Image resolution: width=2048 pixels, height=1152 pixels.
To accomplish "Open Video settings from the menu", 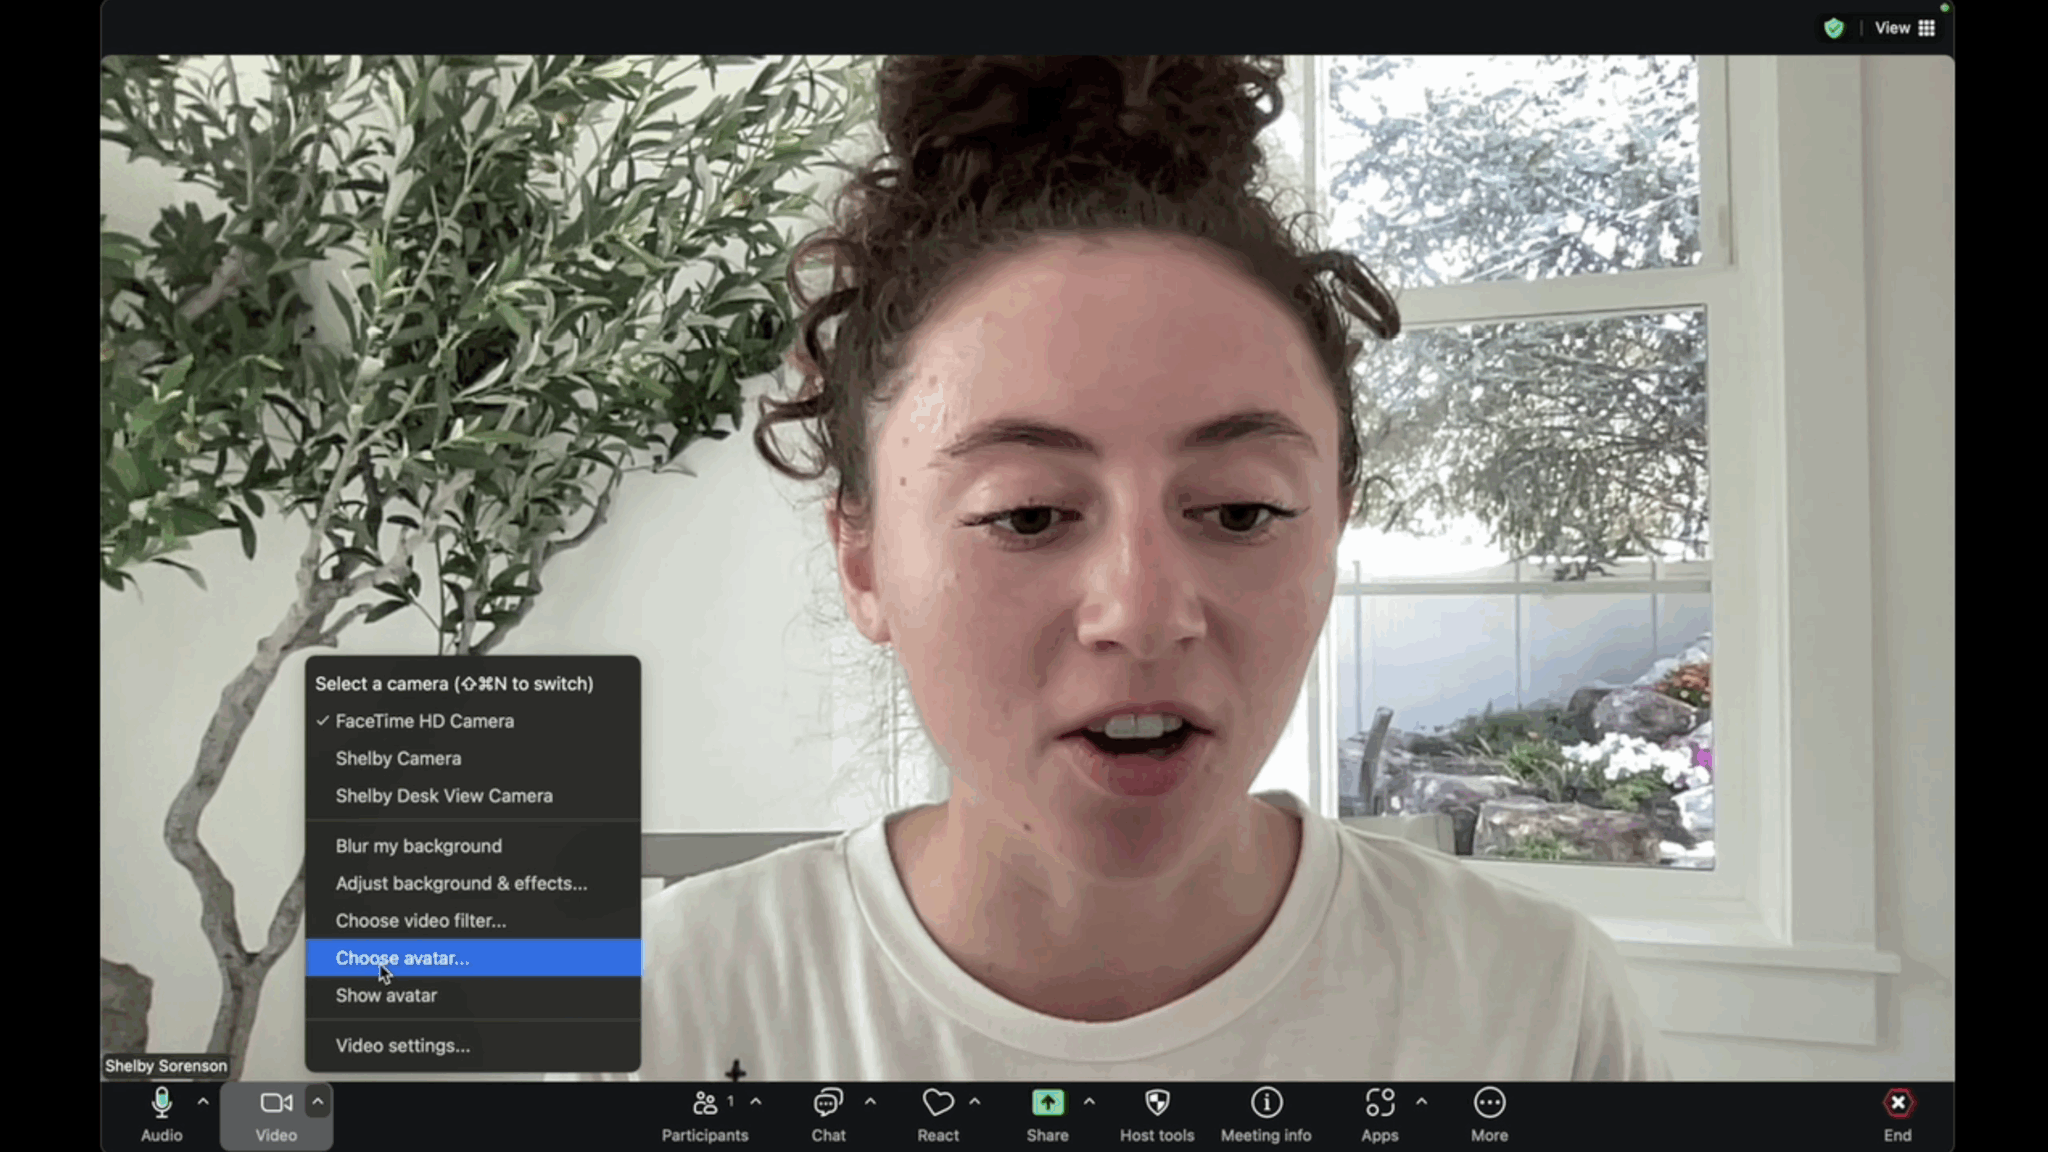I will (x=402, y=1044).
